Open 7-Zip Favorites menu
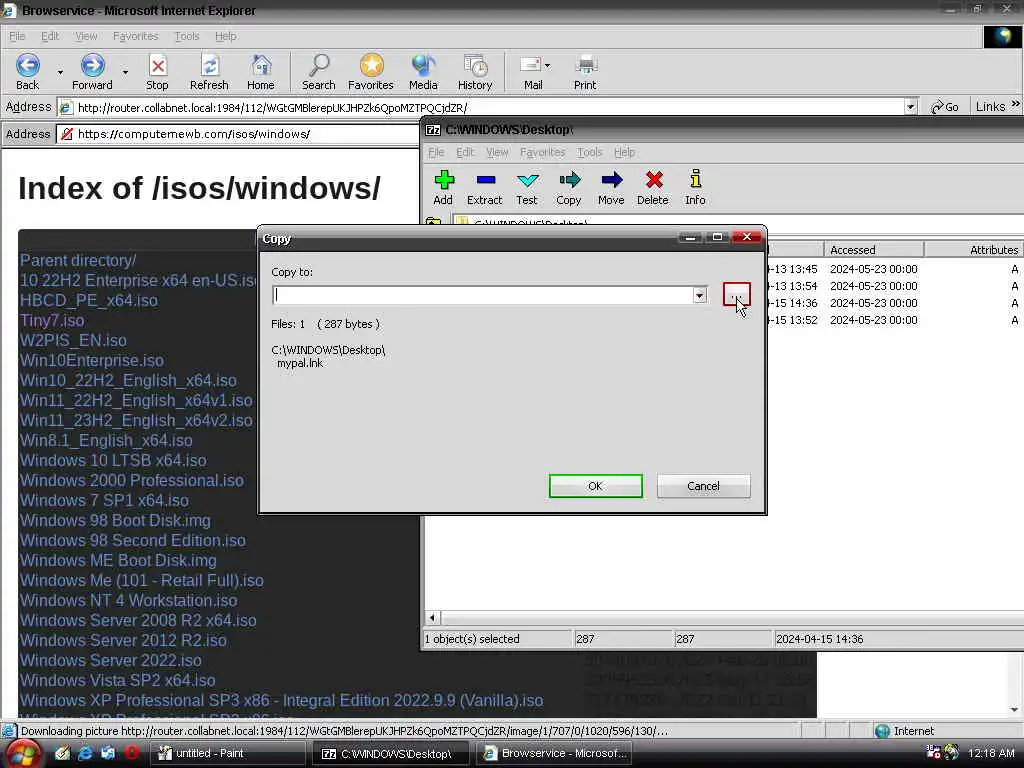The height and width of the screenshot is (768, 1024). [542, 152]
